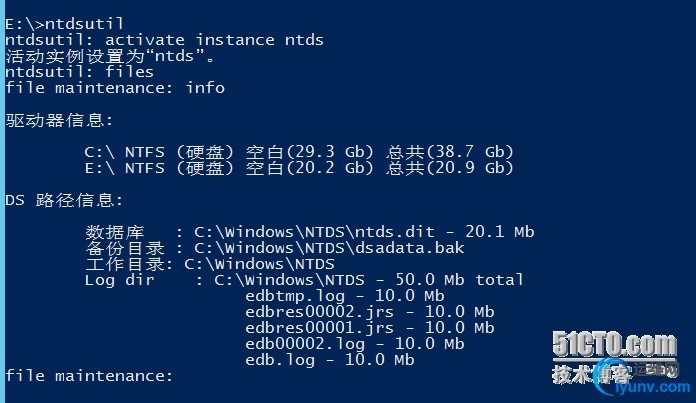Click the file maintenance prompt at bottom

pos(89,376)
